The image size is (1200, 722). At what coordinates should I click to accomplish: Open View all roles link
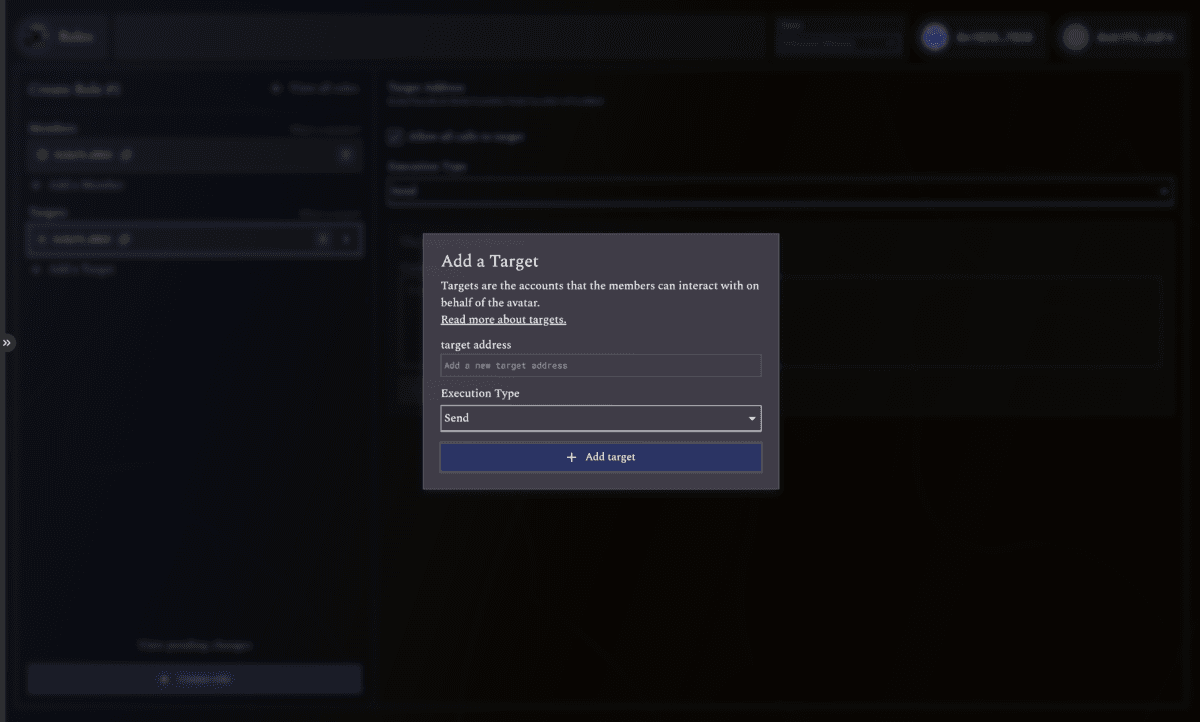[x=315, y=89]
